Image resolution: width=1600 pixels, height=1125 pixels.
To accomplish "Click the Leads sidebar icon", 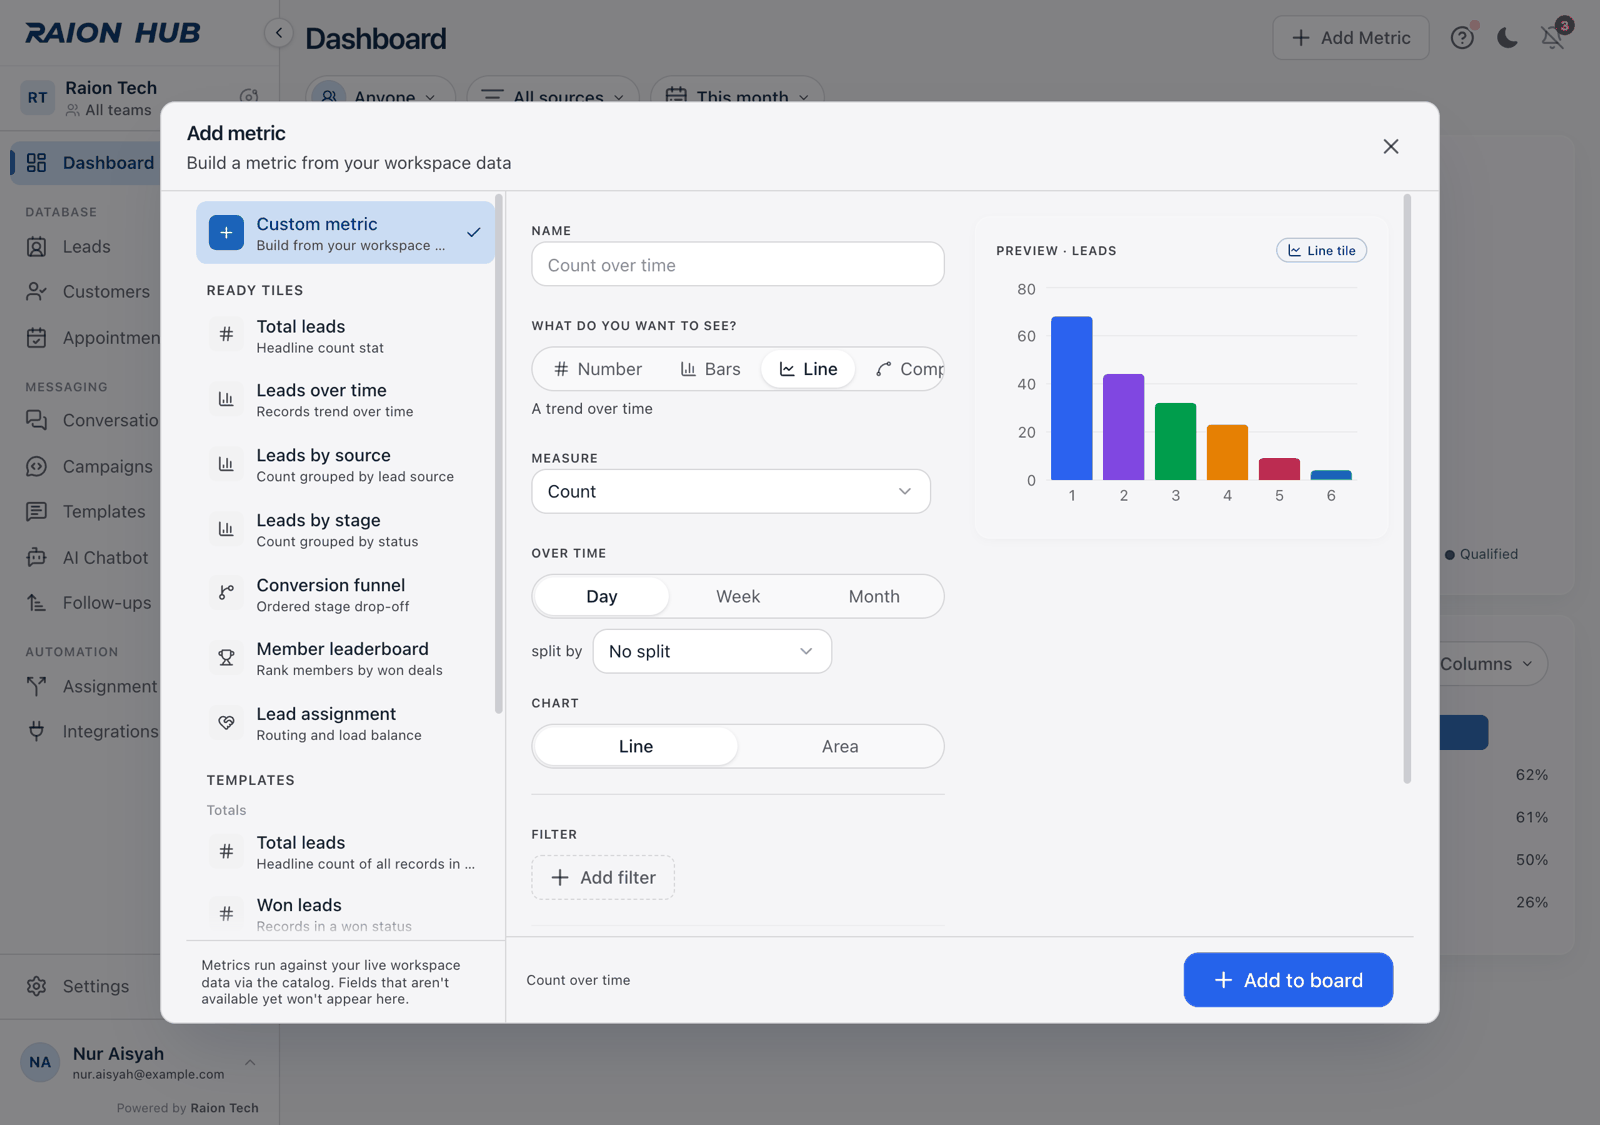I will click(37, 247).
